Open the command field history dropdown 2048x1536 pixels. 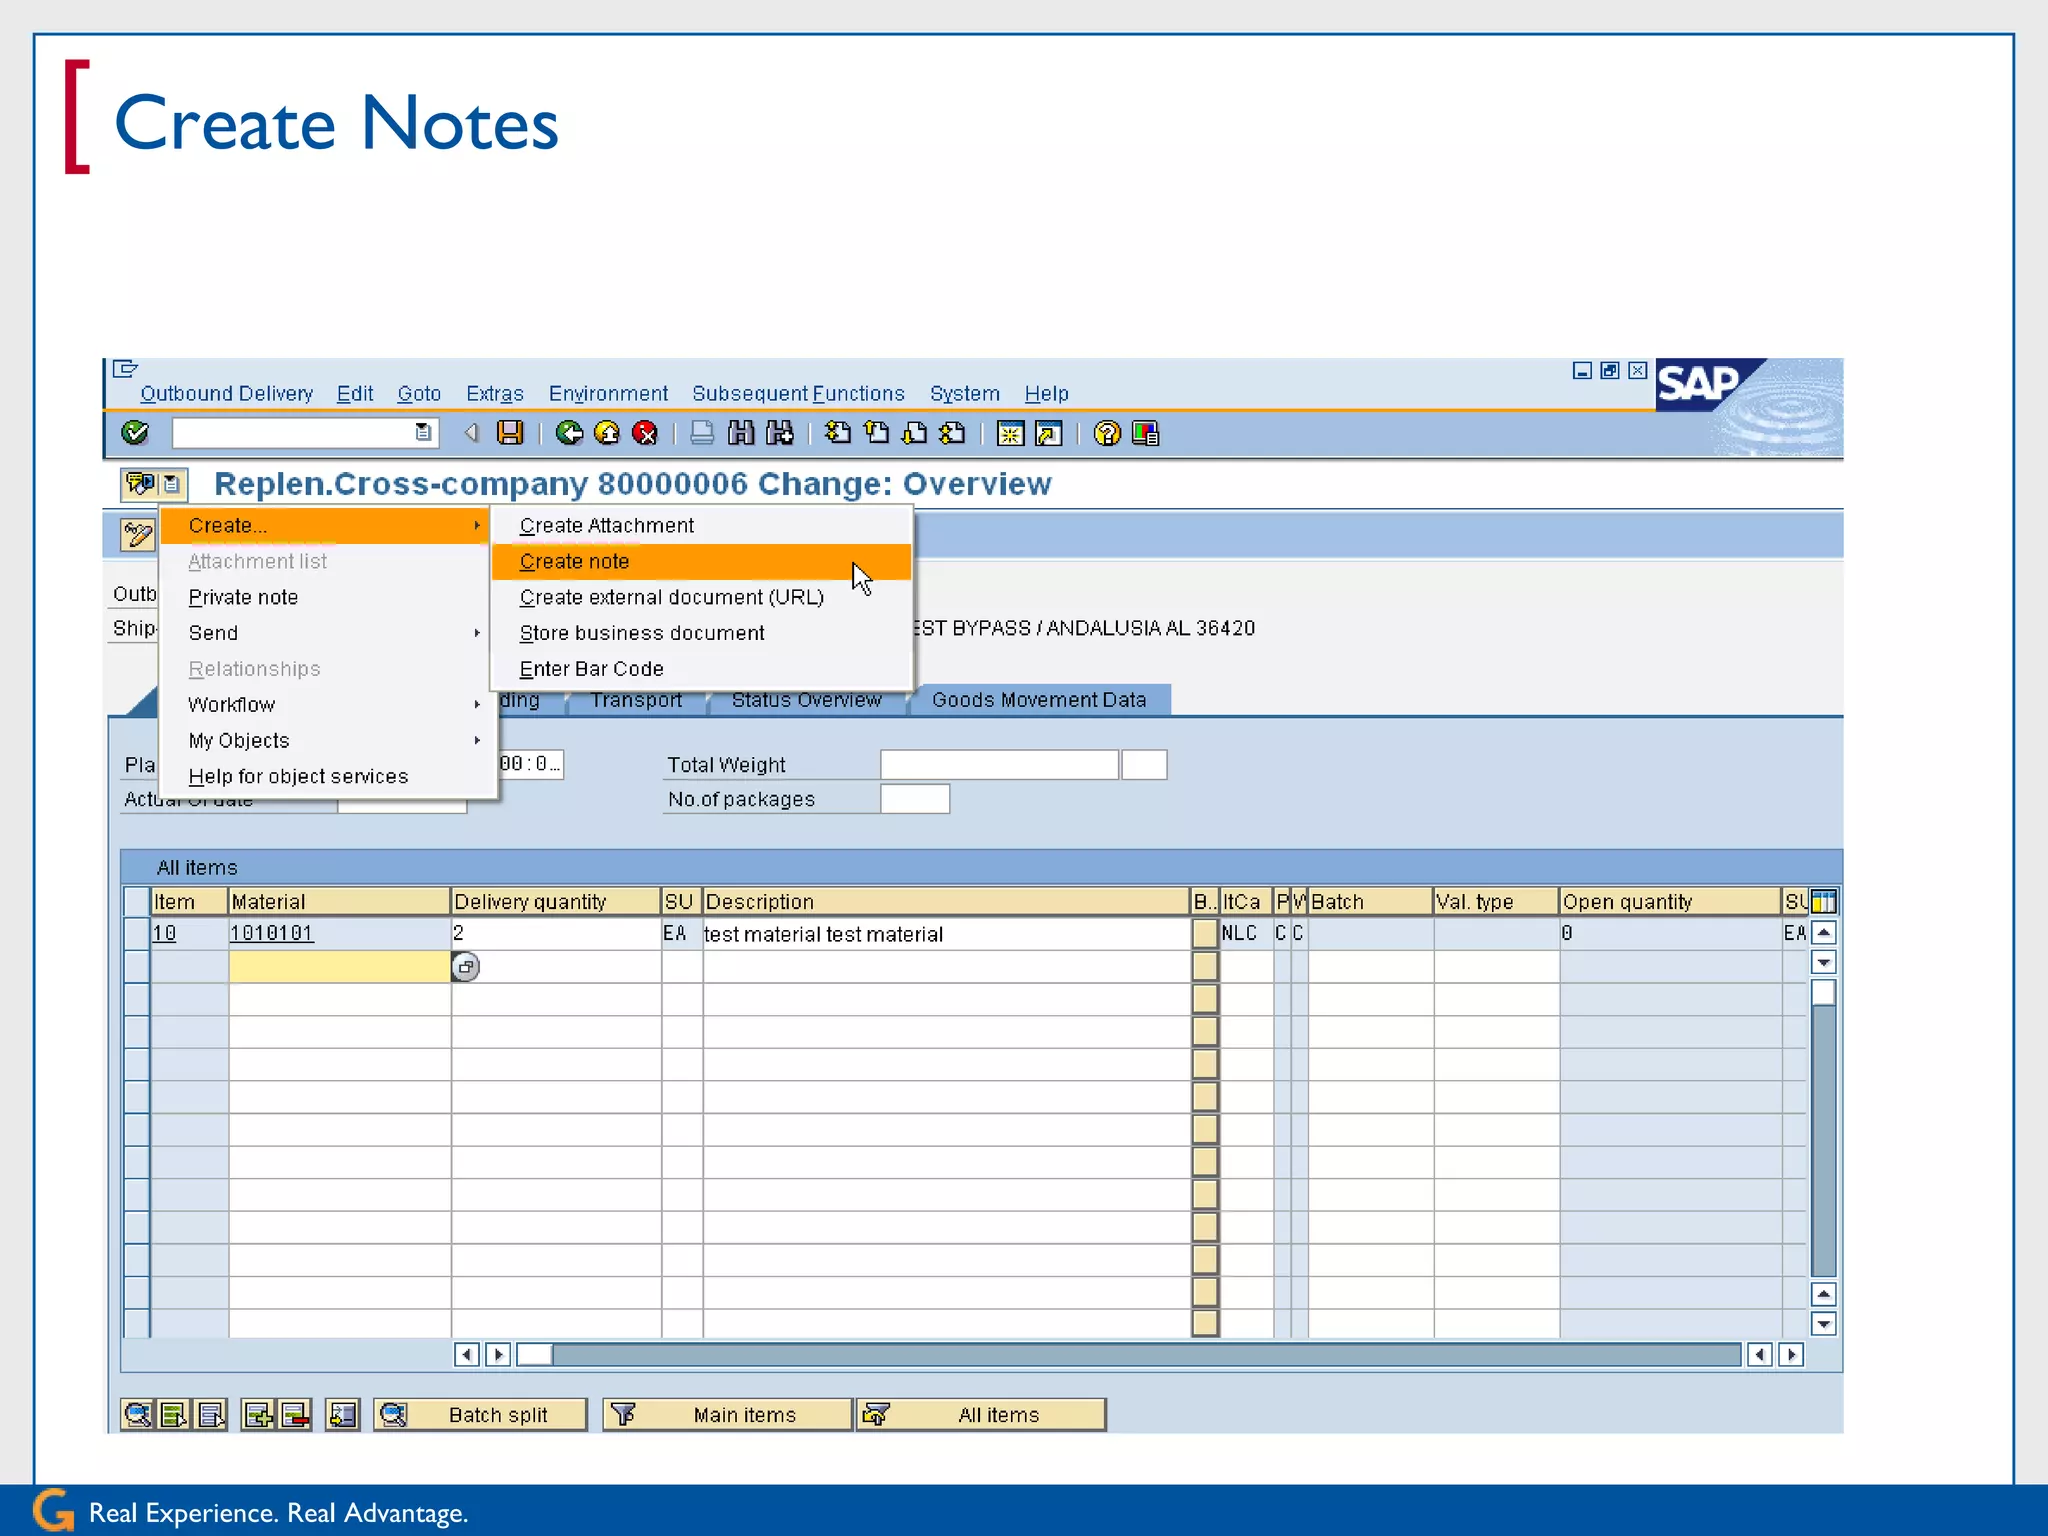click(423, 432)
